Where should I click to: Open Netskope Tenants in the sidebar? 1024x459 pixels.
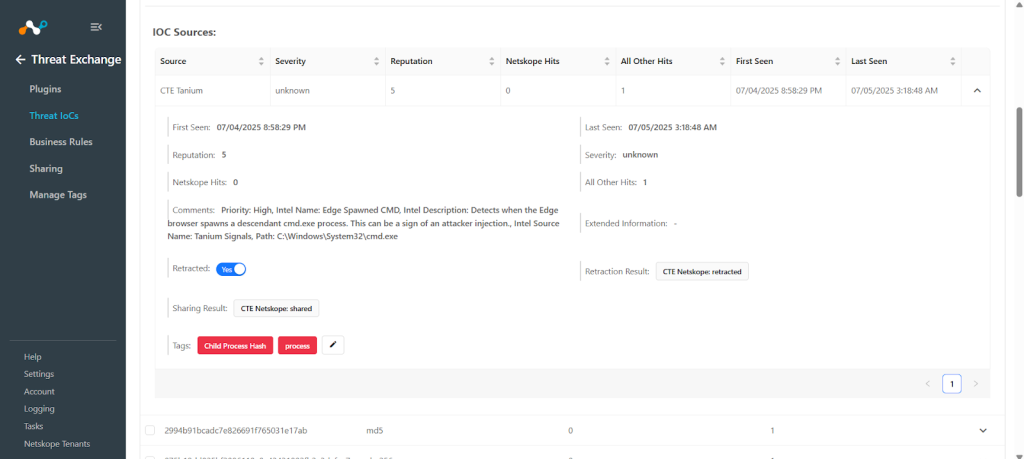point(57,444)
